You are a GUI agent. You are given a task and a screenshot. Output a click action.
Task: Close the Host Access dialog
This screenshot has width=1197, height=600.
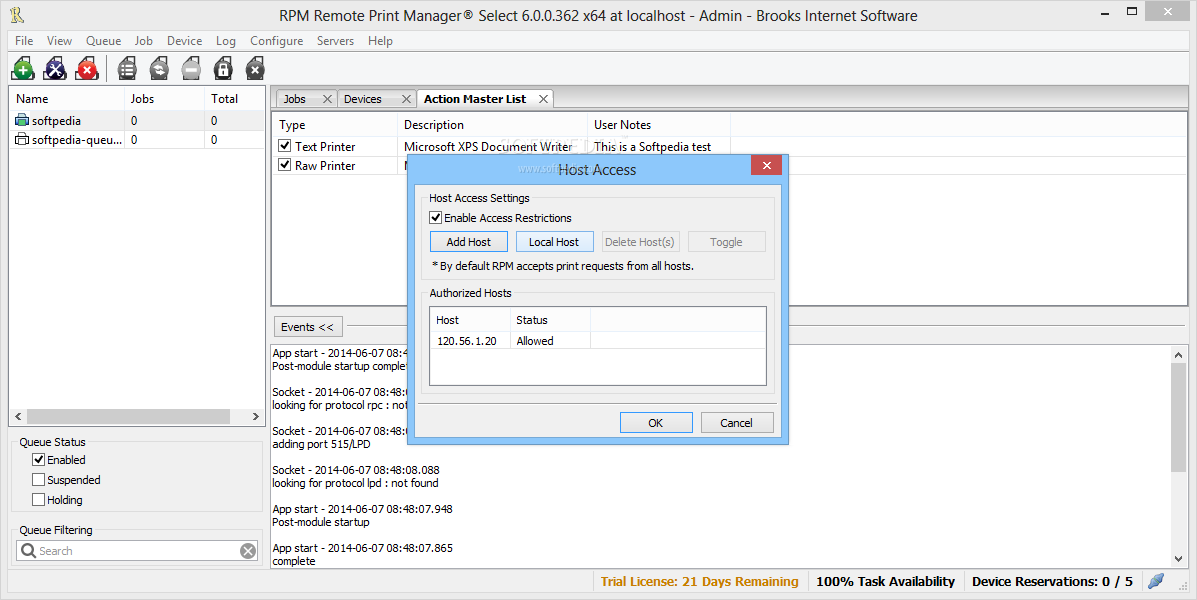pyautogui.click(x=766, y=165)
